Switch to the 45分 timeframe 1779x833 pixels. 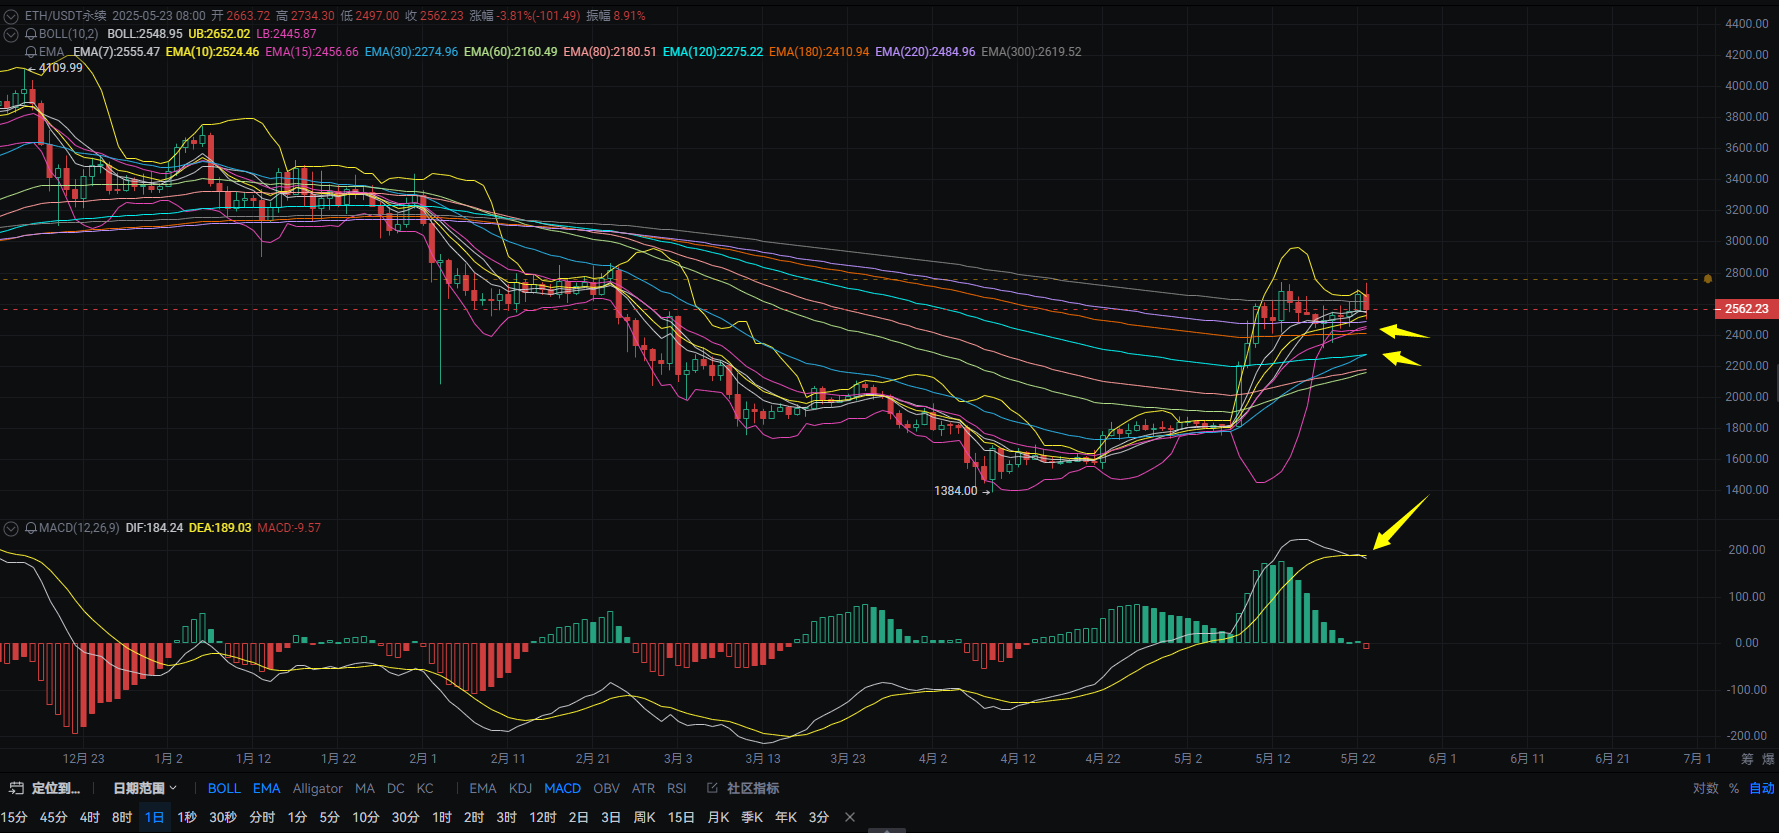tap(53, 817)
